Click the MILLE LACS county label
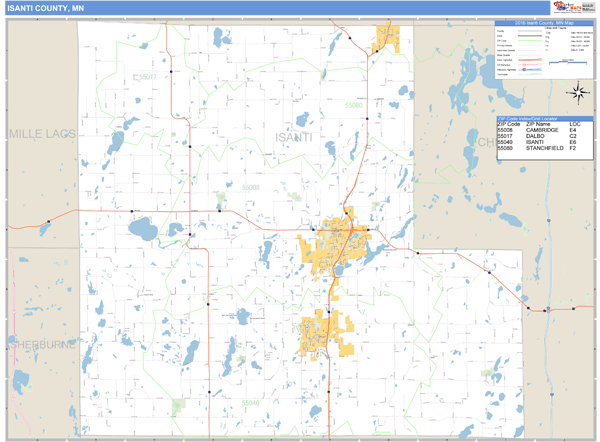Screen dimensions: 600x442 point(42,133)
